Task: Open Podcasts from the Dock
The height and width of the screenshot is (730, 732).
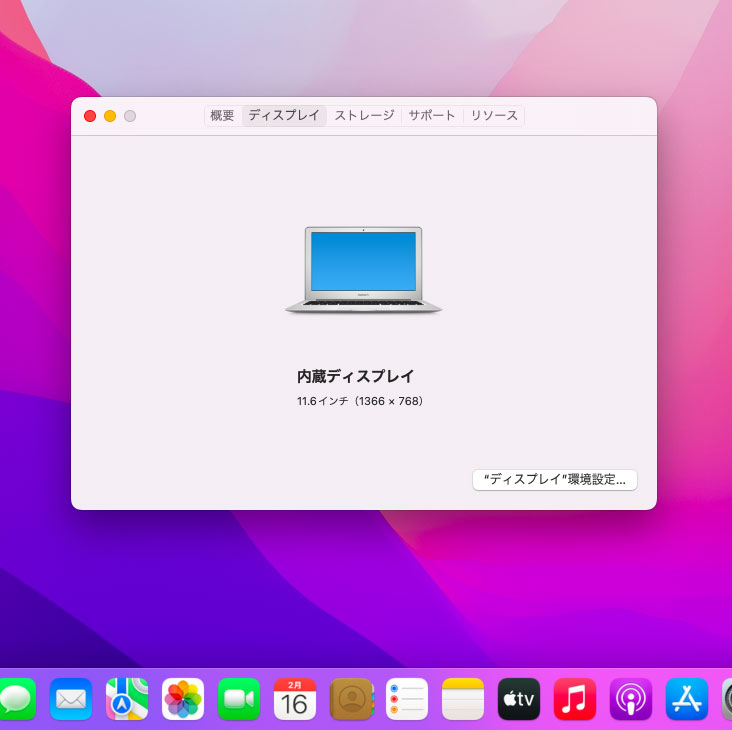Action: [x=631, y=699]
